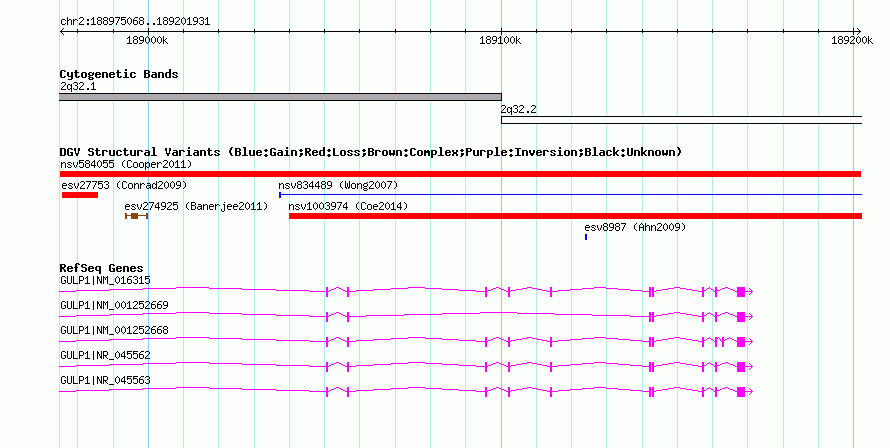Click the left arrow at ruler start
890x448 pixels.
coord(63,32)
